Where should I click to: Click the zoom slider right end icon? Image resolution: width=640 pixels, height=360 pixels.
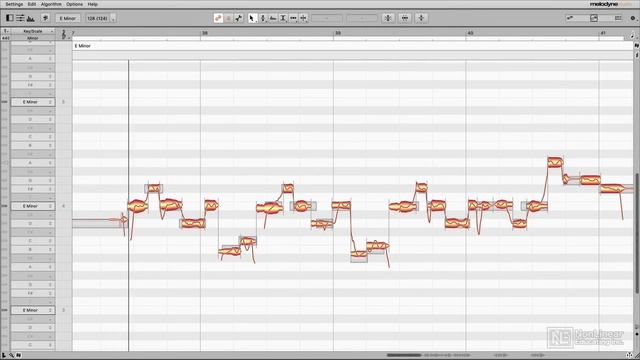(618, 18)
